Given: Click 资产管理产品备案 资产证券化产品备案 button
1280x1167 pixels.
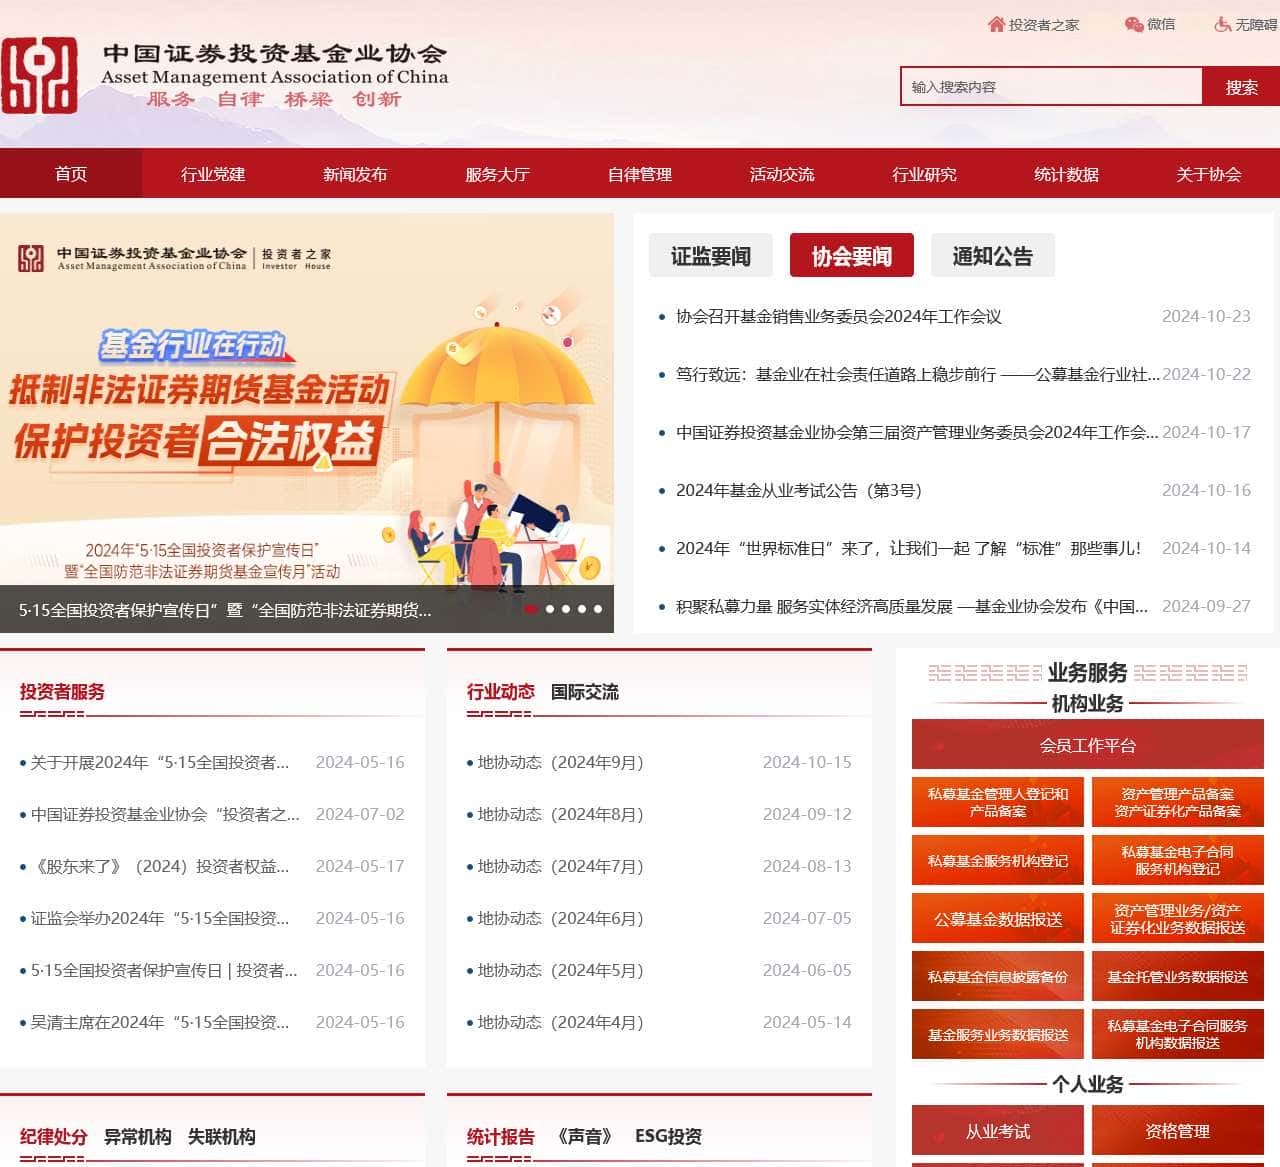Looking at the screenshot, I should tap(1178, 802).
